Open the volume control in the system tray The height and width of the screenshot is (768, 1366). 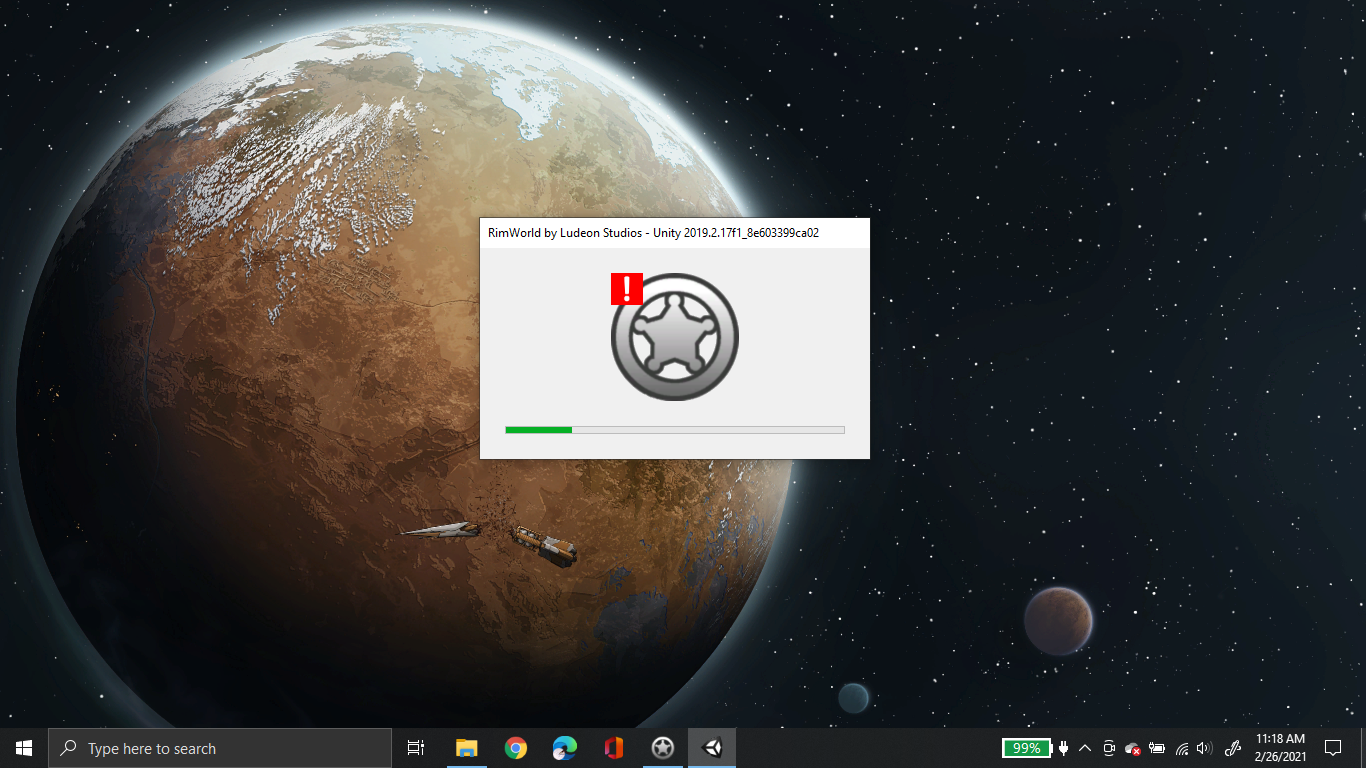[1206, 748]
